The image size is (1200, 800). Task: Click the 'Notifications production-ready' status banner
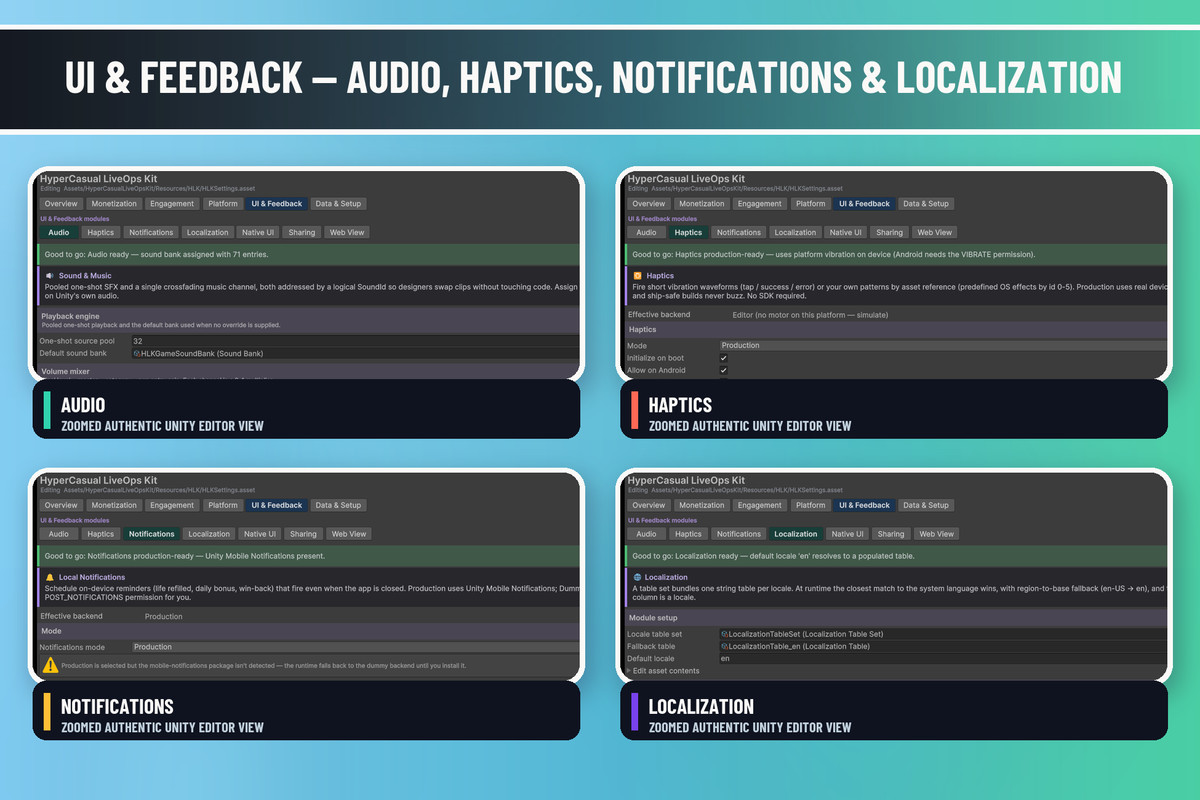pos(308,555)
